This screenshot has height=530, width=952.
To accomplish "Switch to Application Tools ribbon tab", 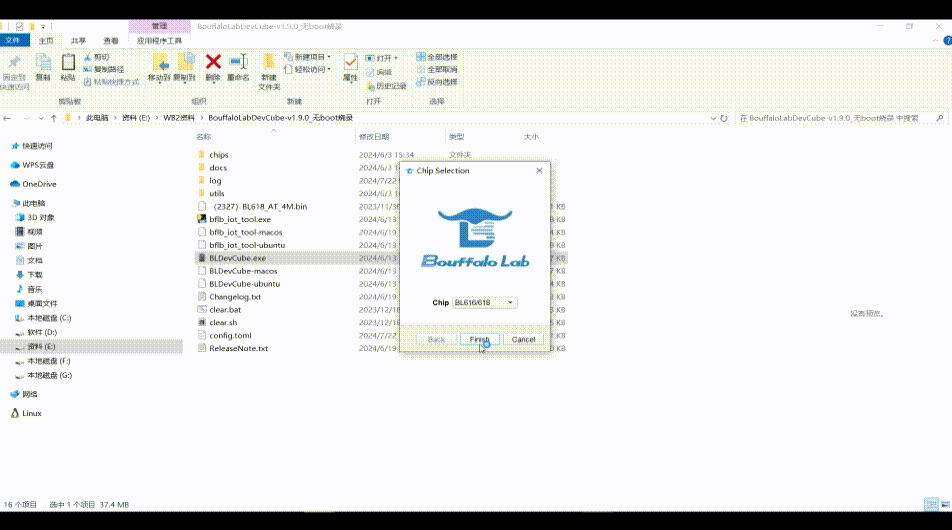I will (x=159, y=41).
